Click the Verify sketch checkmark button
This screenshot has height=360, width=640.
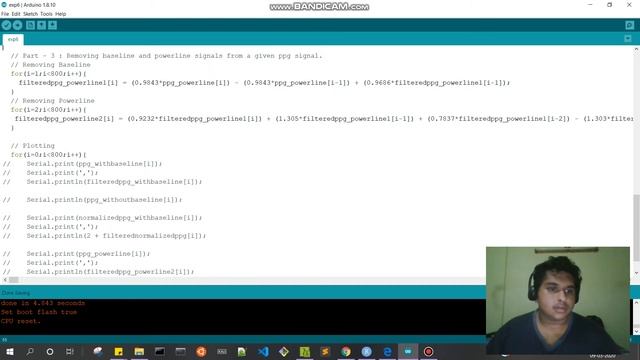(x=6, y=25)
